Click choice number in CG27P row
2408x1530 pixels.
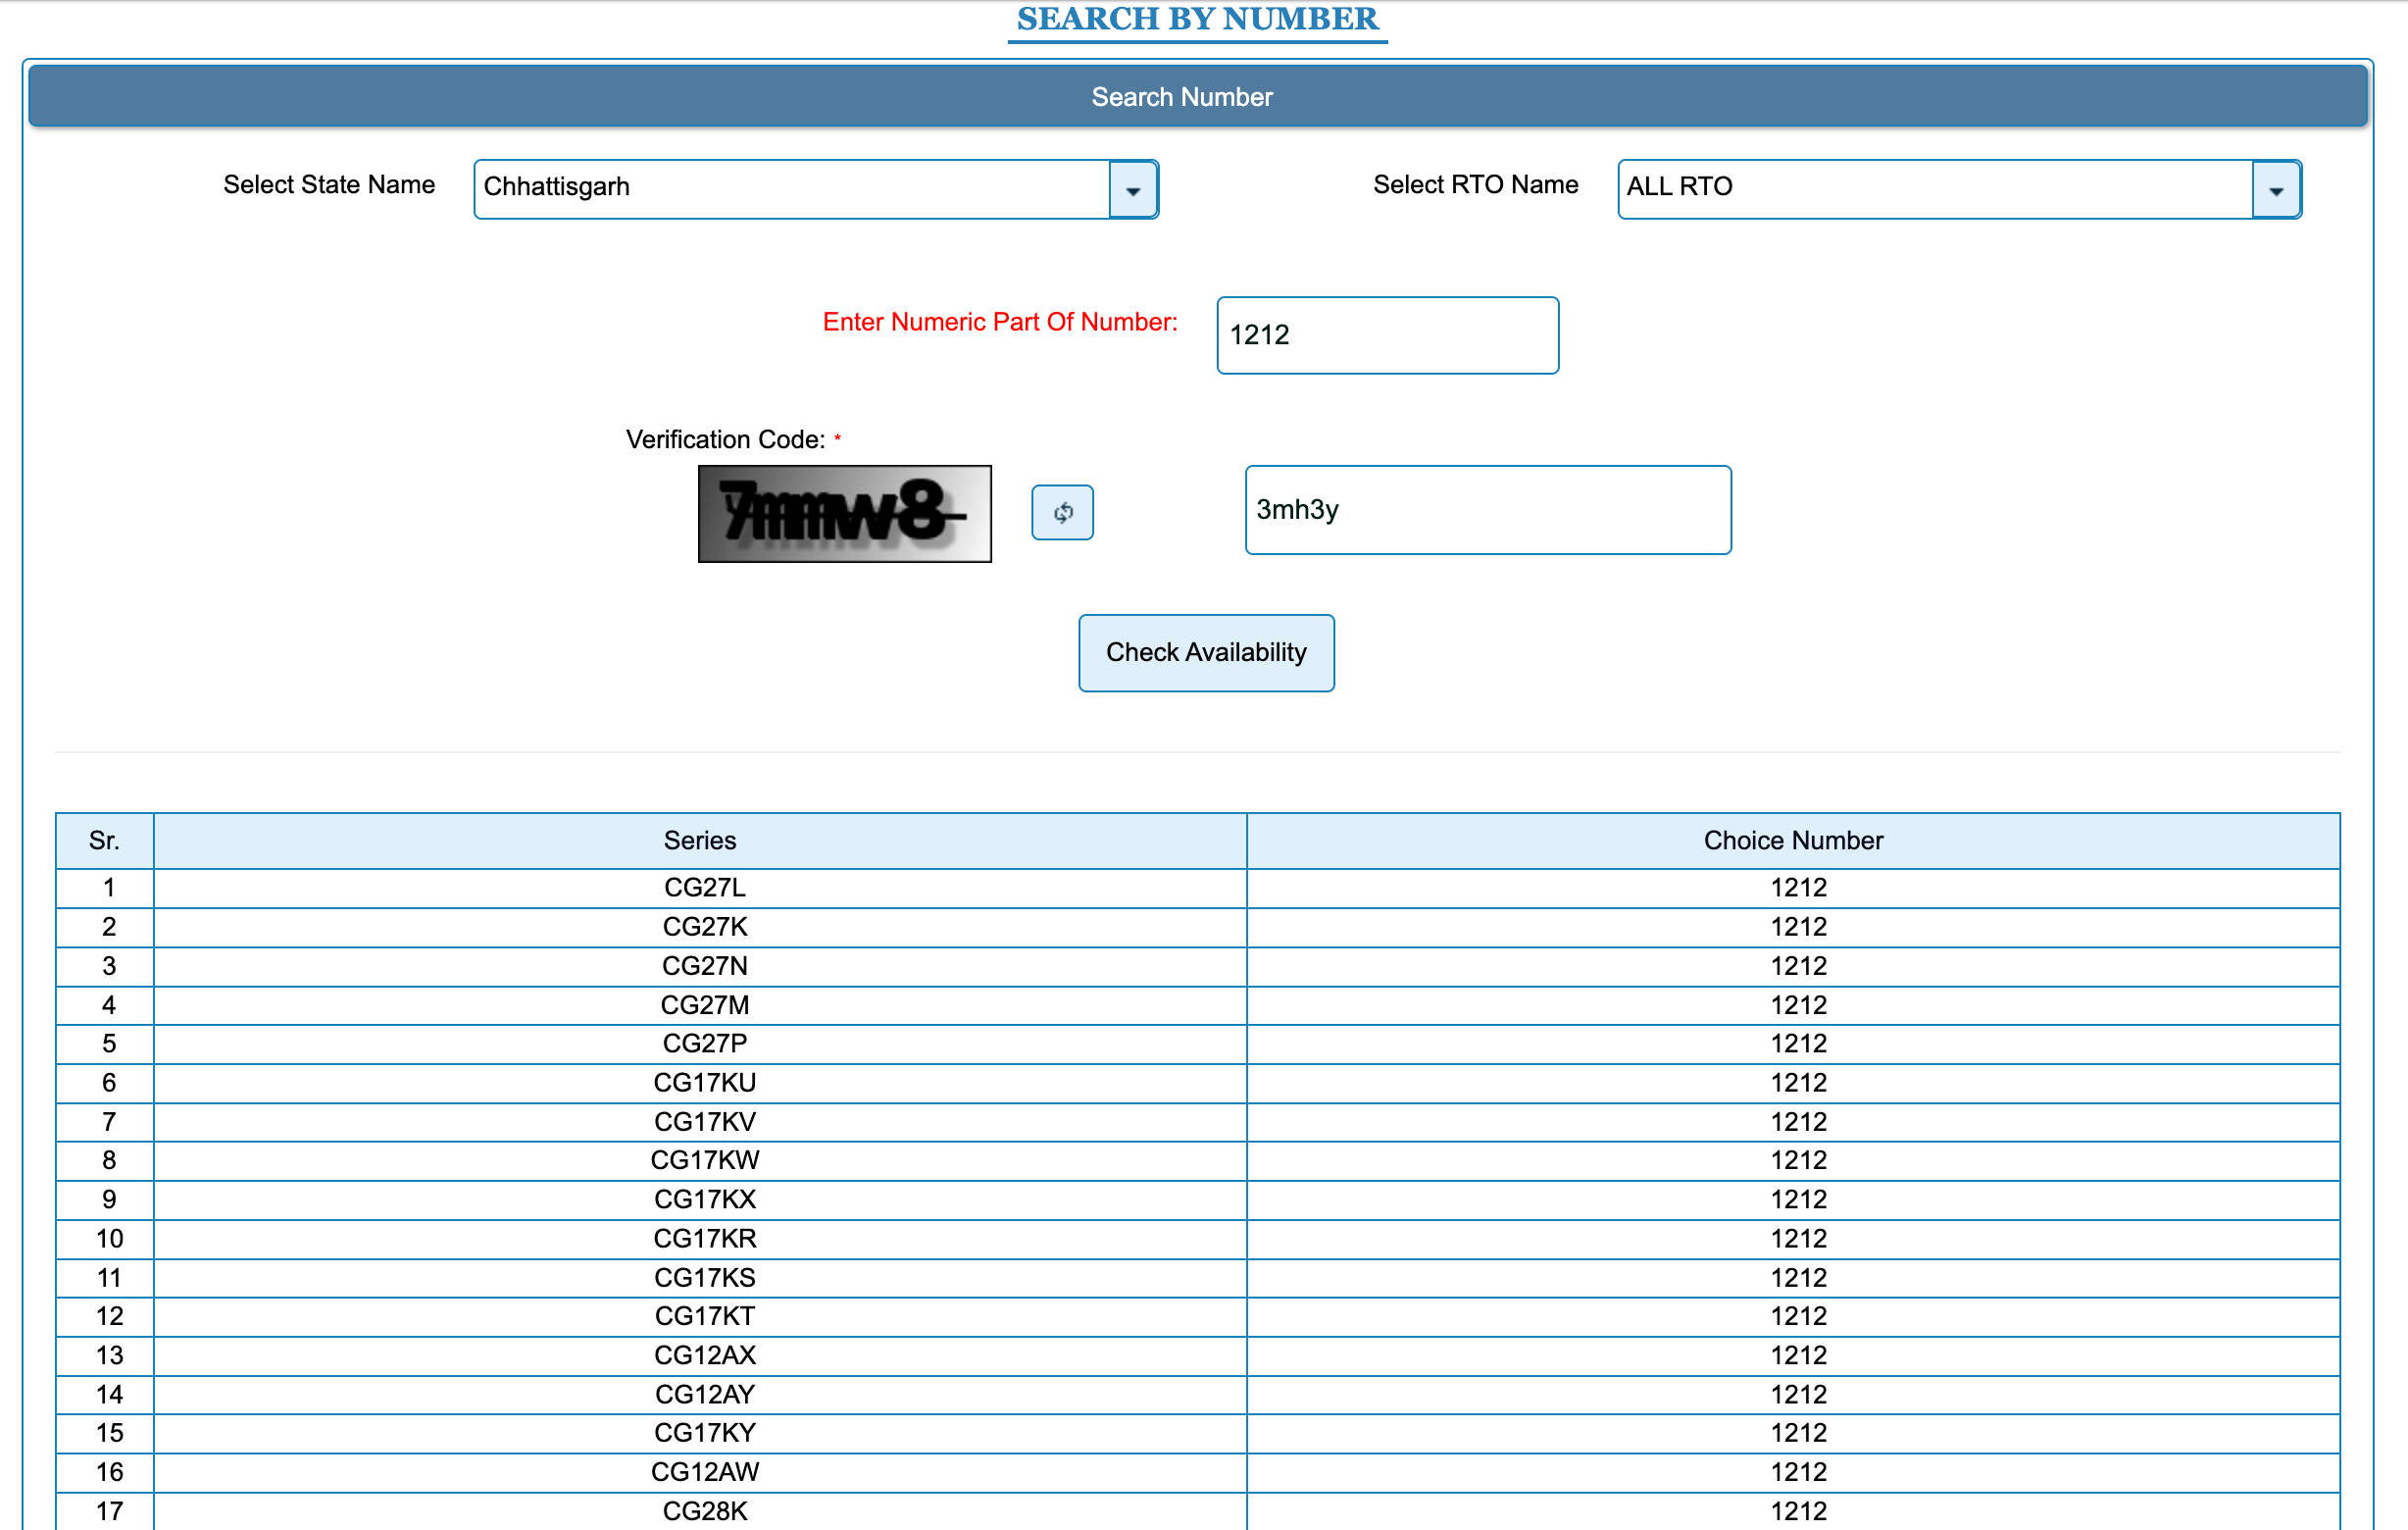click(1797, 1043)
